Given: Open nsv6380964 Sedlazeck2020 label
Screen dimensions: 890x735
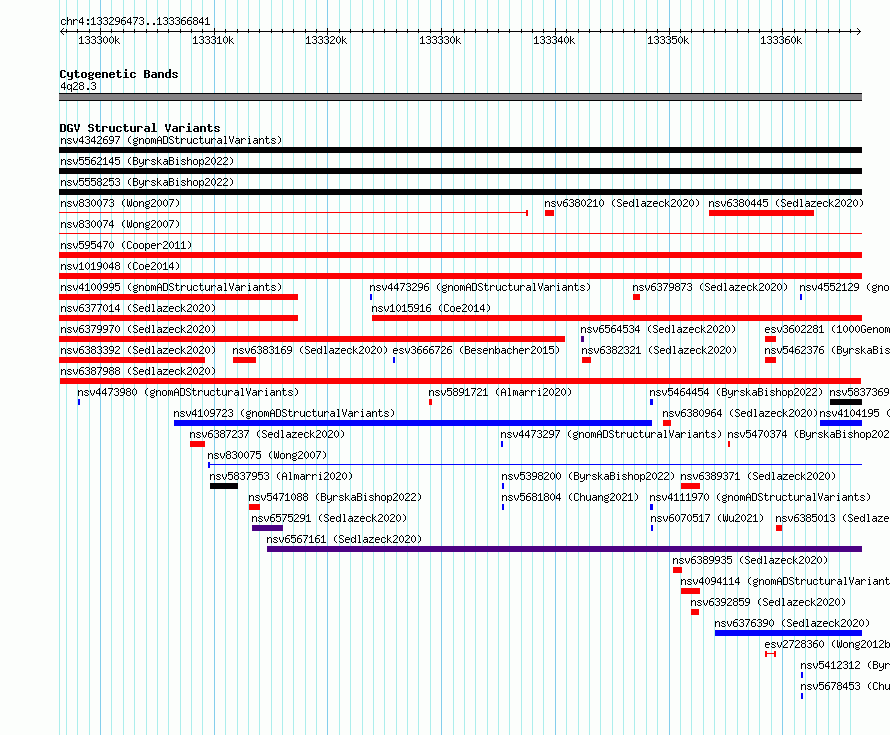Looking at the screenshot, I should (740, 413).
